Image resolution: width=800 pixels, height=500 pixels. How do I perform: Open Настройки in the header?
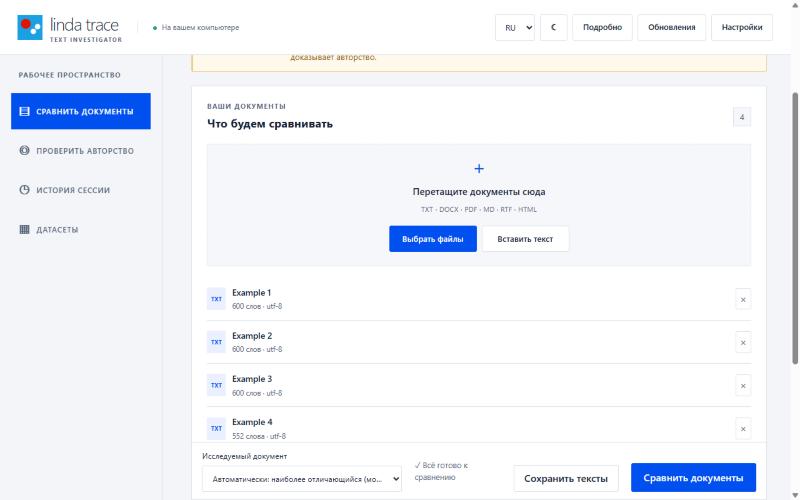742,28
